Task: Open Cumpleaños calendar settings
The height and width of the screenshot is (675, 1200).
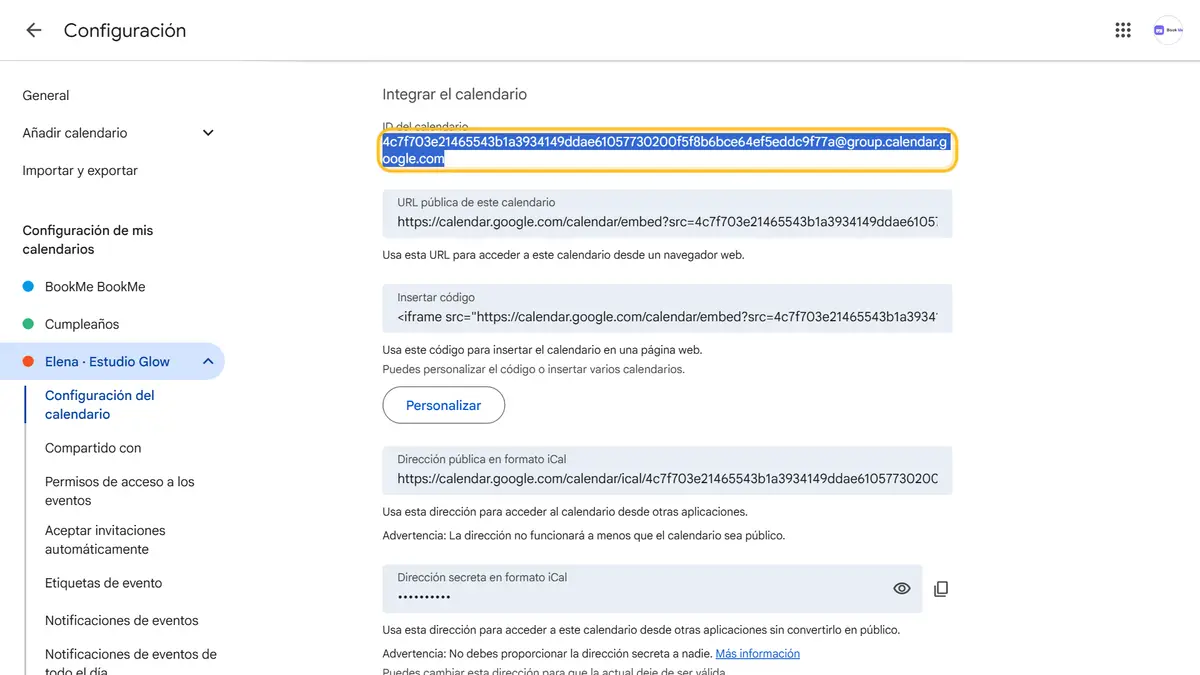Action: (82, 324)
